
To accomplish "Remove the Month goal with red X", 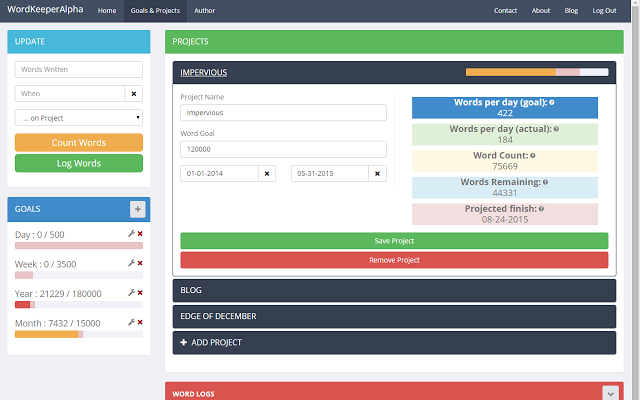I will tap(140, 323).
